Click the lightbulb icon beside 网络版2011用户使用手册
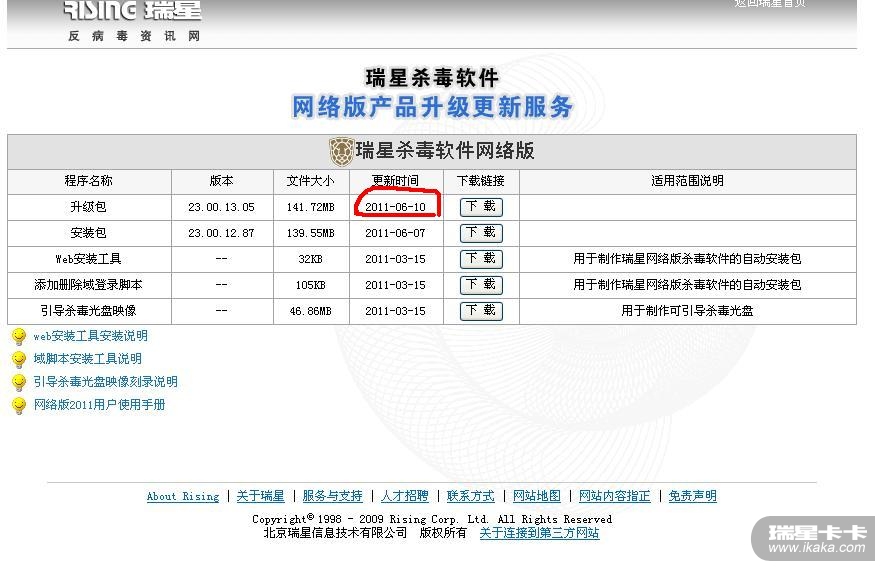The width and height of the screenshot is (884, 567). (19, 405)
